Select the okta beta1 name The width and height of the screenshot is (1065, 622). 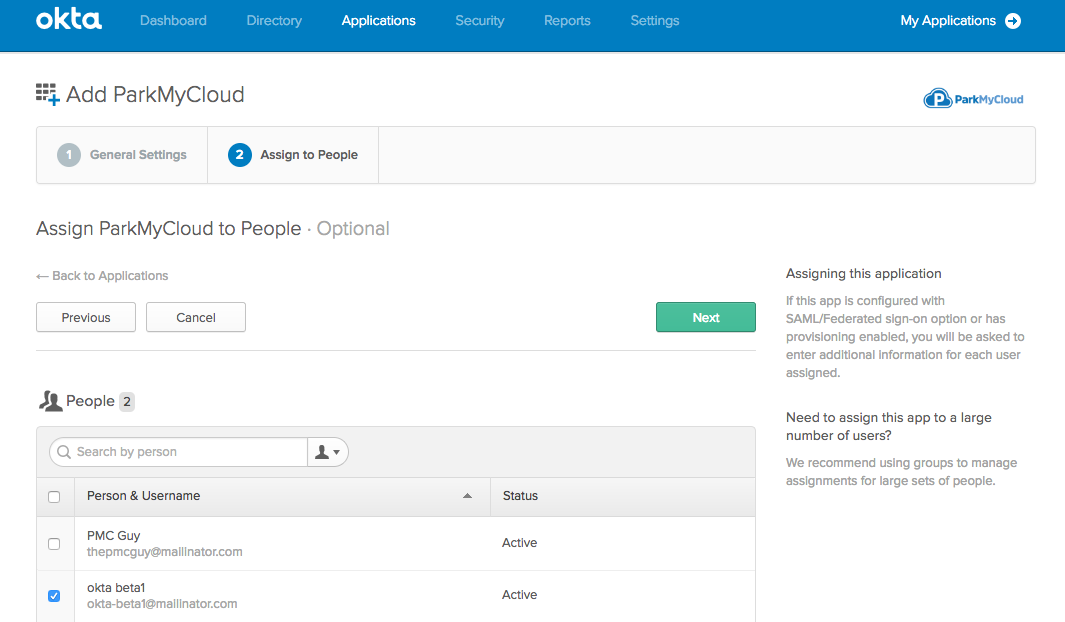coord(116,588)
